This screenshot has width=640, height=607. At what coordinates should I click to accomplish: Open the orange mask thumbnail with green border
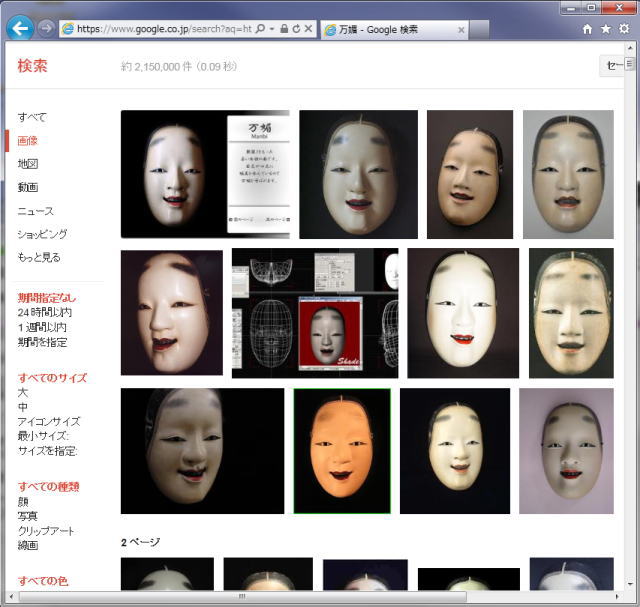tap(342, 451)
